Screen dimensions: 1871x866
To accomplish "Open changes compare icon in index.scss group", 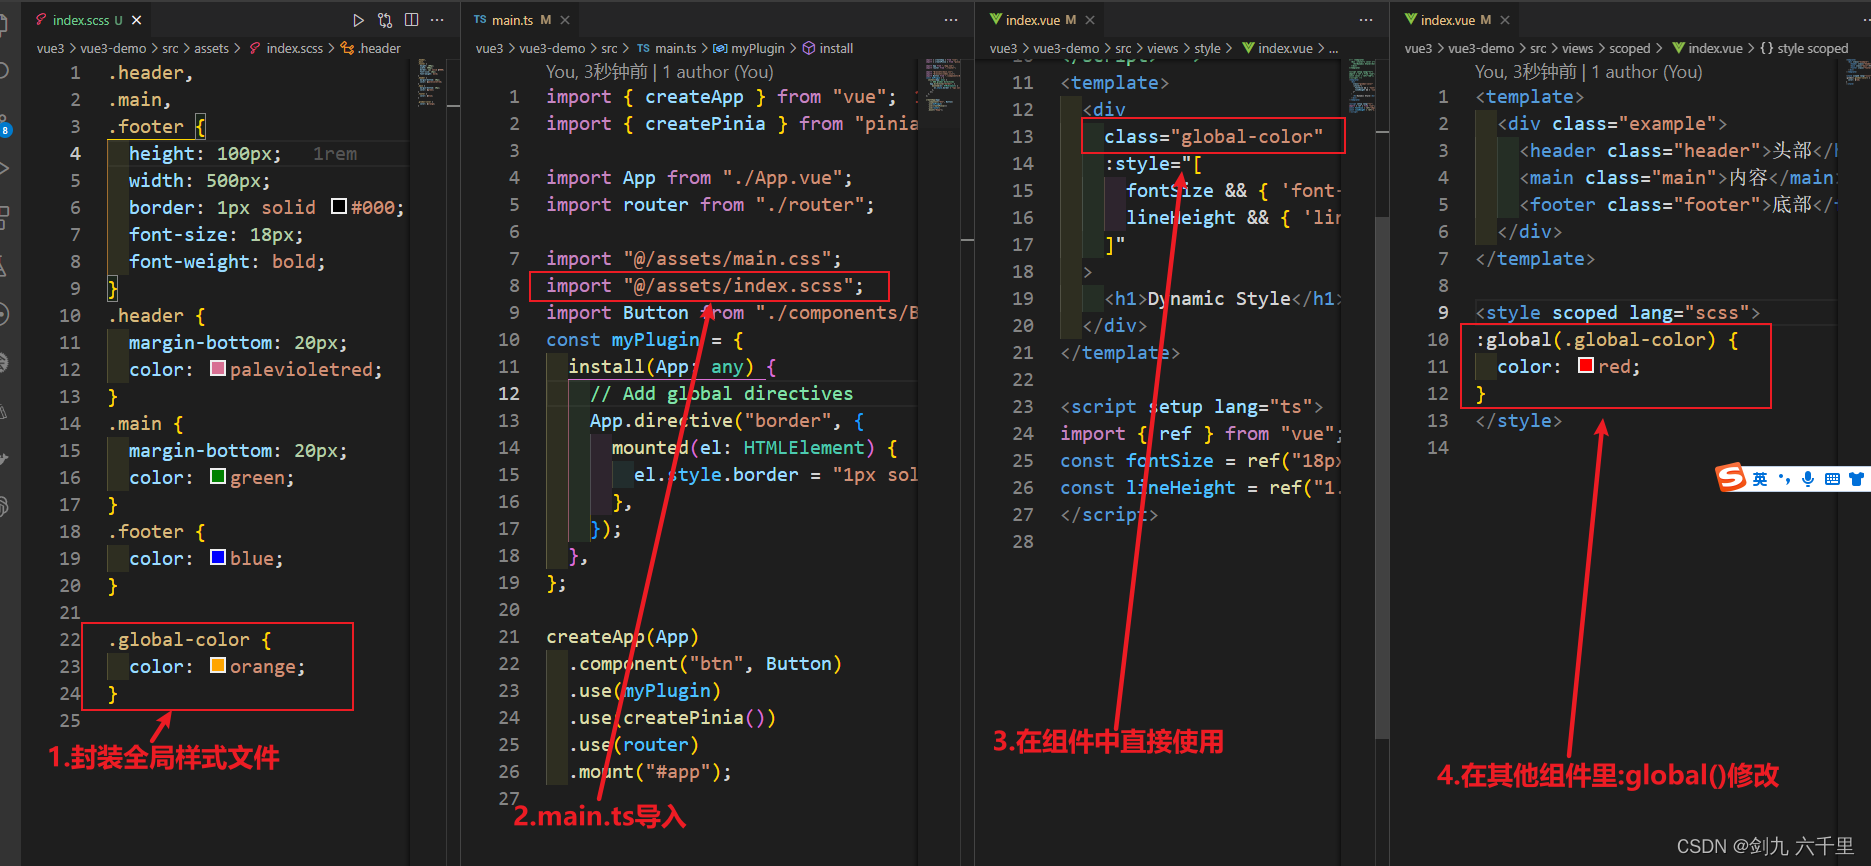I will click(385, 20).
